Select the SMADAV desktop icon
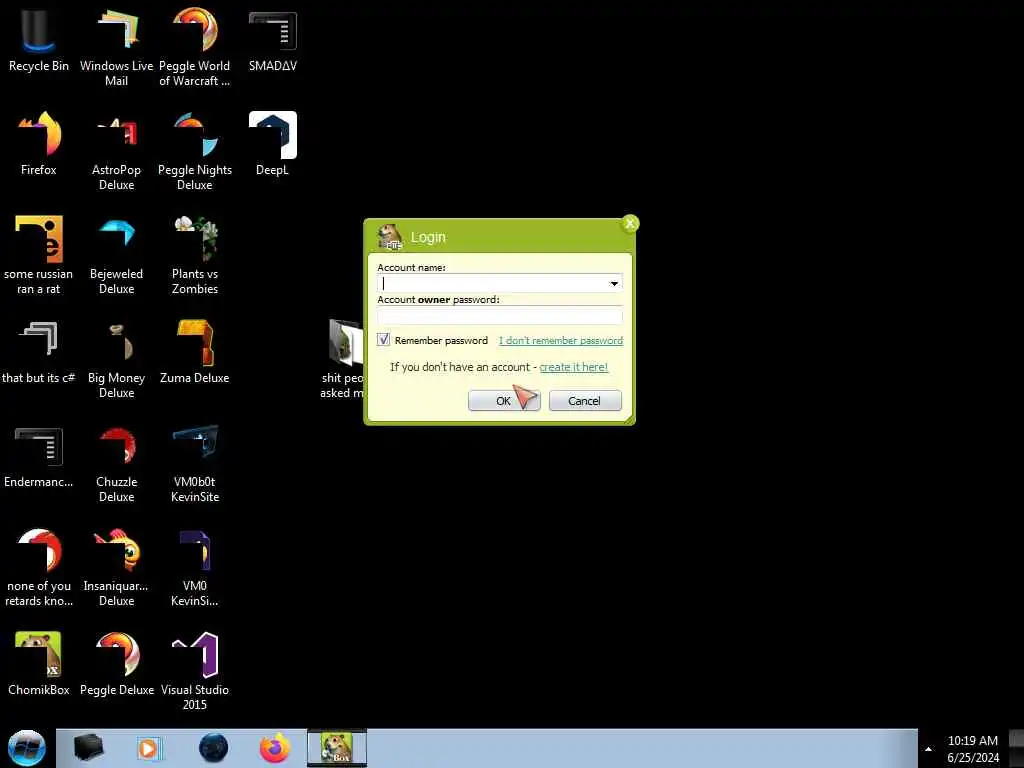Viewport: 1024px width, 768px height. [x=272, y=39]
